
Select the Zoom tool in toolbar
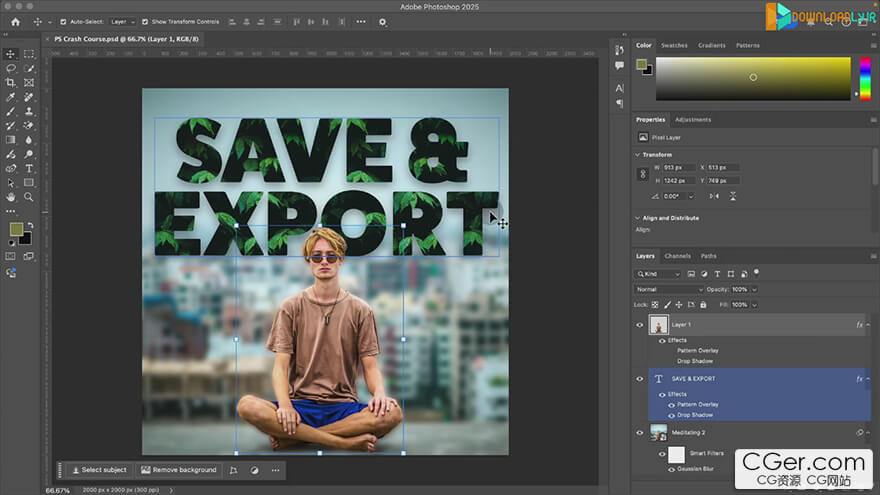click(29, 198)
